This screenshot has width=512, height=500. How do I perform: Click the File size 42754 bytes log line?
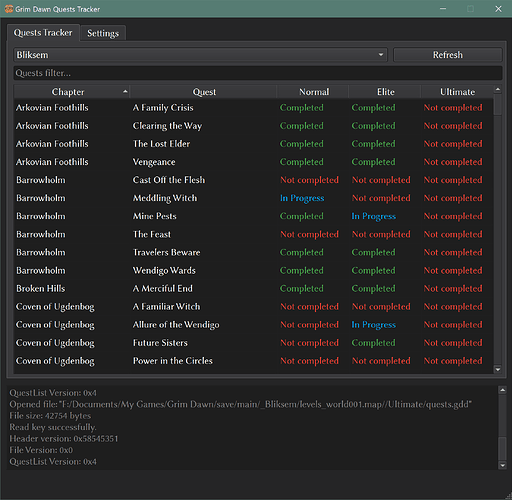50,416
